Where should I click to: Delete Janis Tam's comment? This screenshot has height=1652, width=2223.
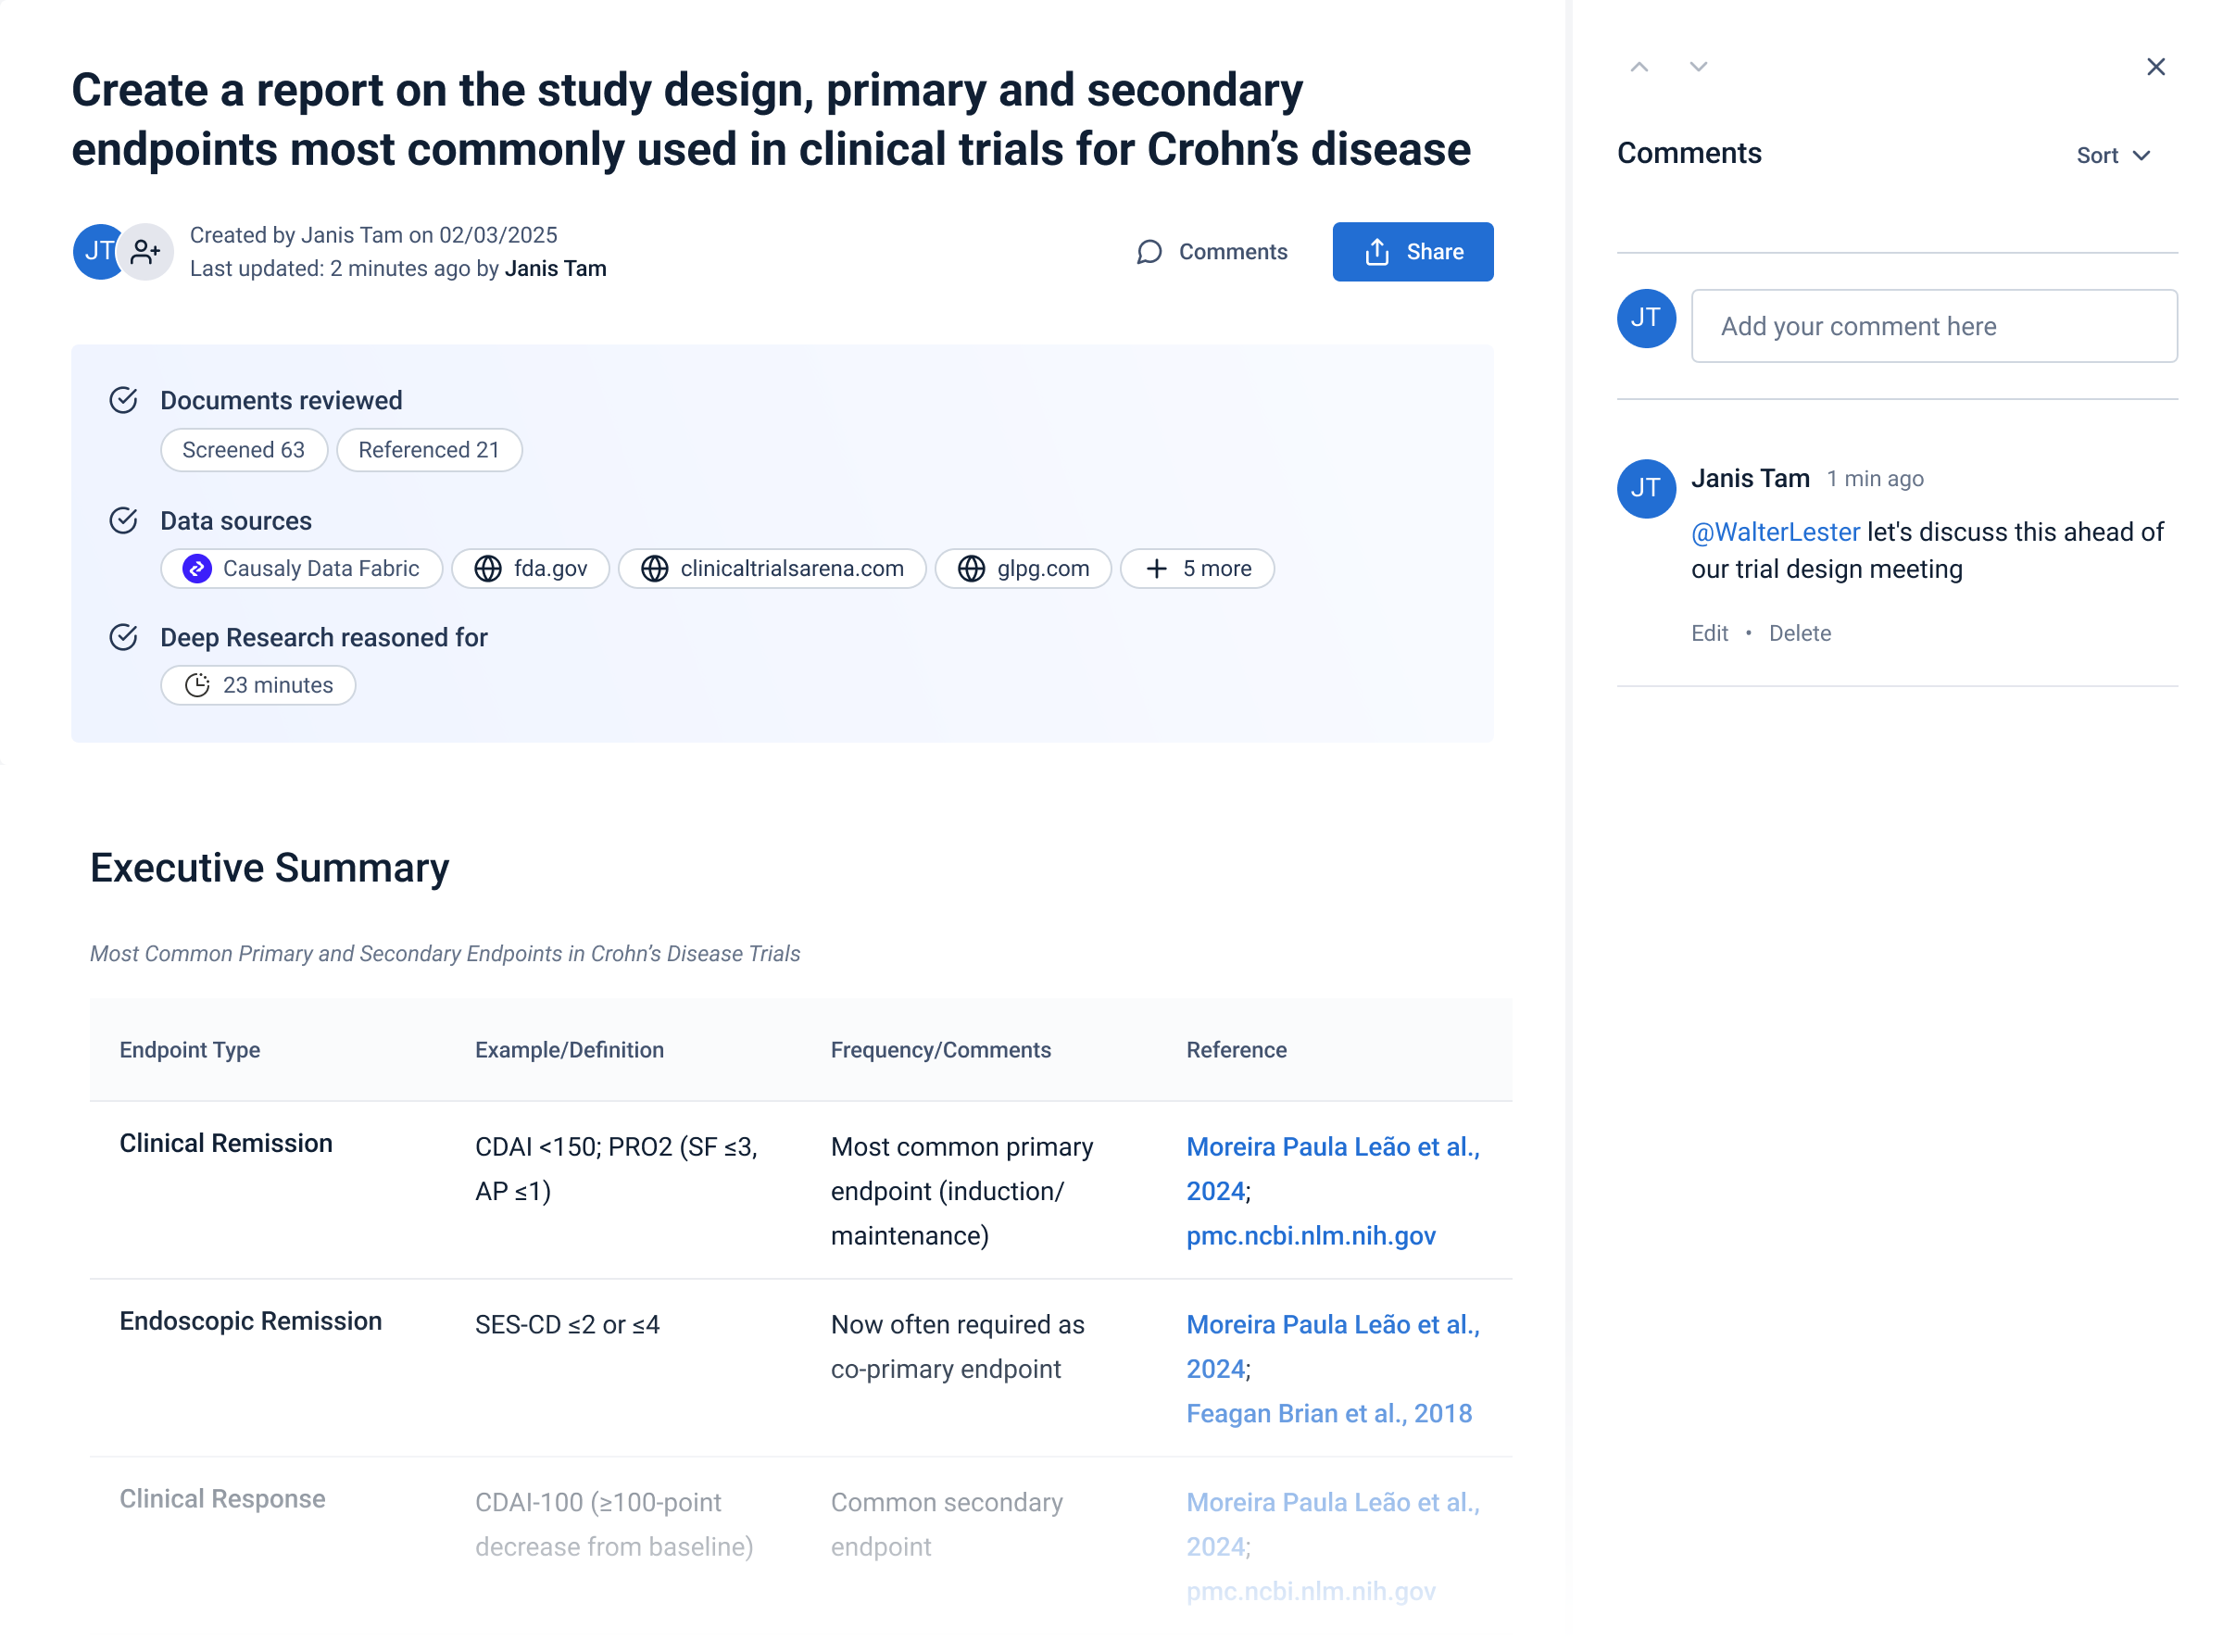click(x=1799, y=633)
